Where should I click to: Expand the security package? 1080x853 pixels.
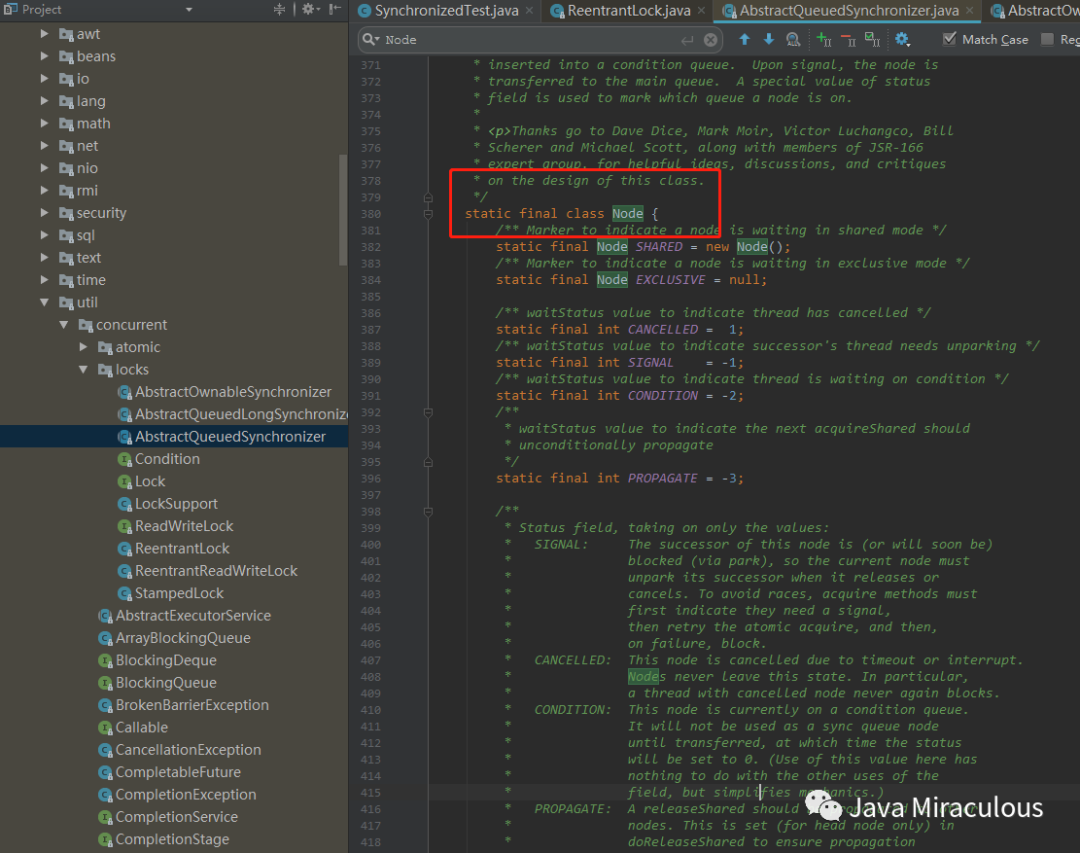[x=45, y=212]
